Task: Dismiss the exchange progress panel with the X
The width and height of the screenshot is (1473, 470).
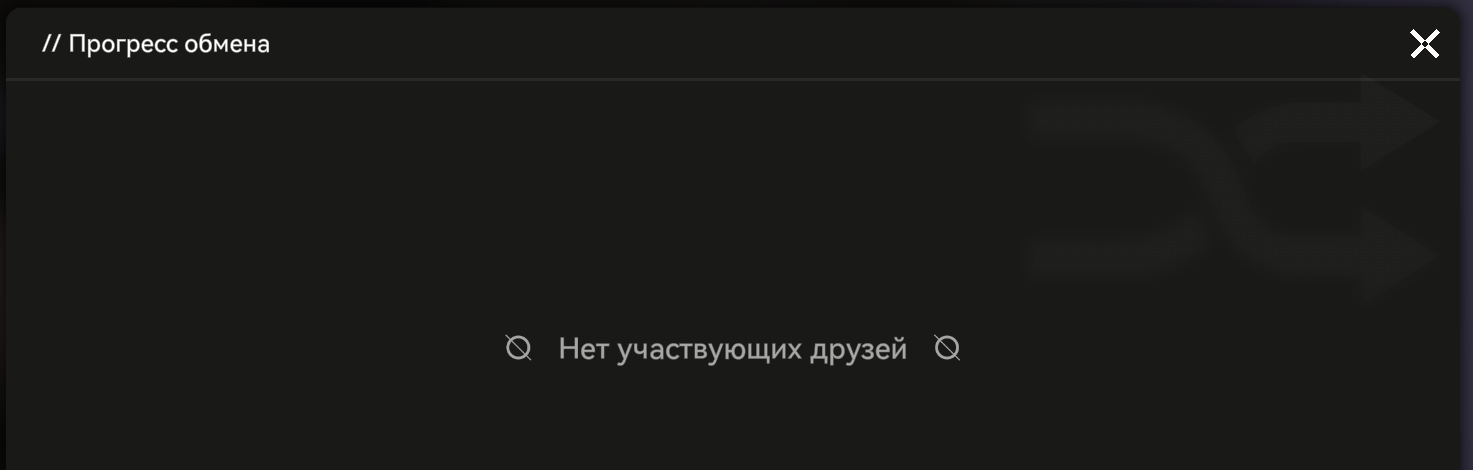Action: click(1424, 44)
